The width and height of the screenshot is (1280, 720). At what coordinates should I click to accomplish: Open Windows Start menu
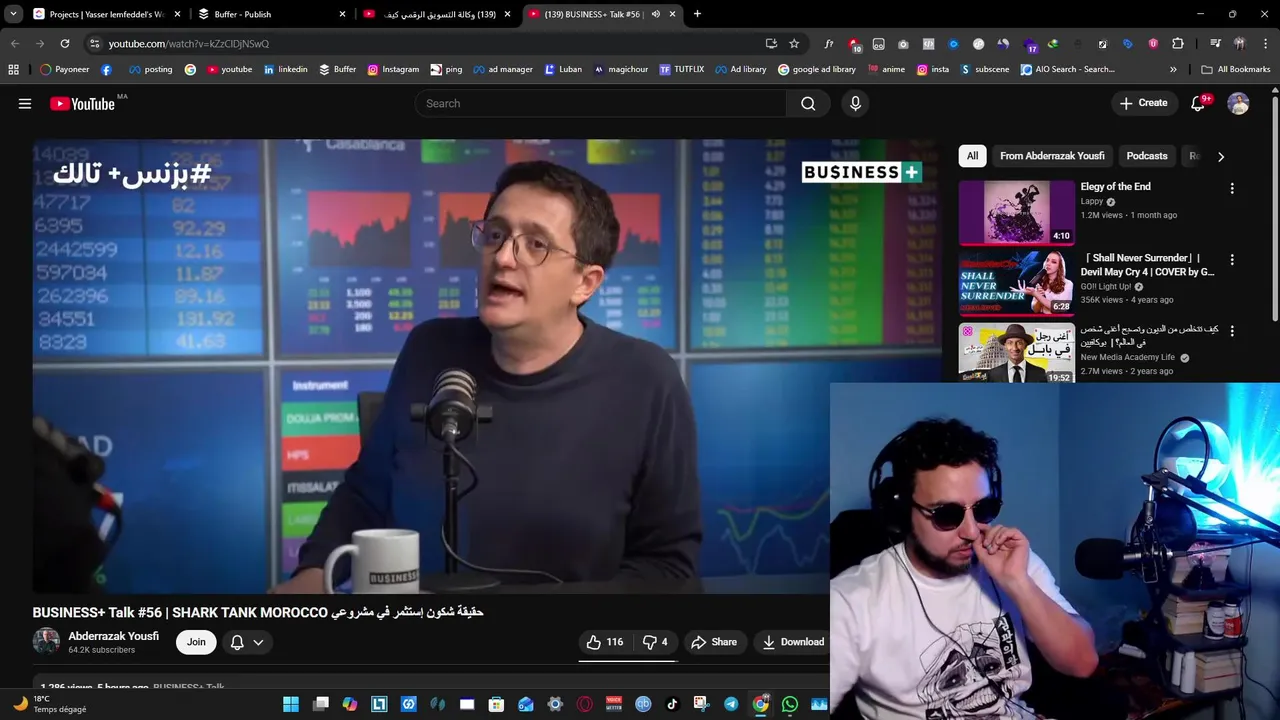point(291,704)
